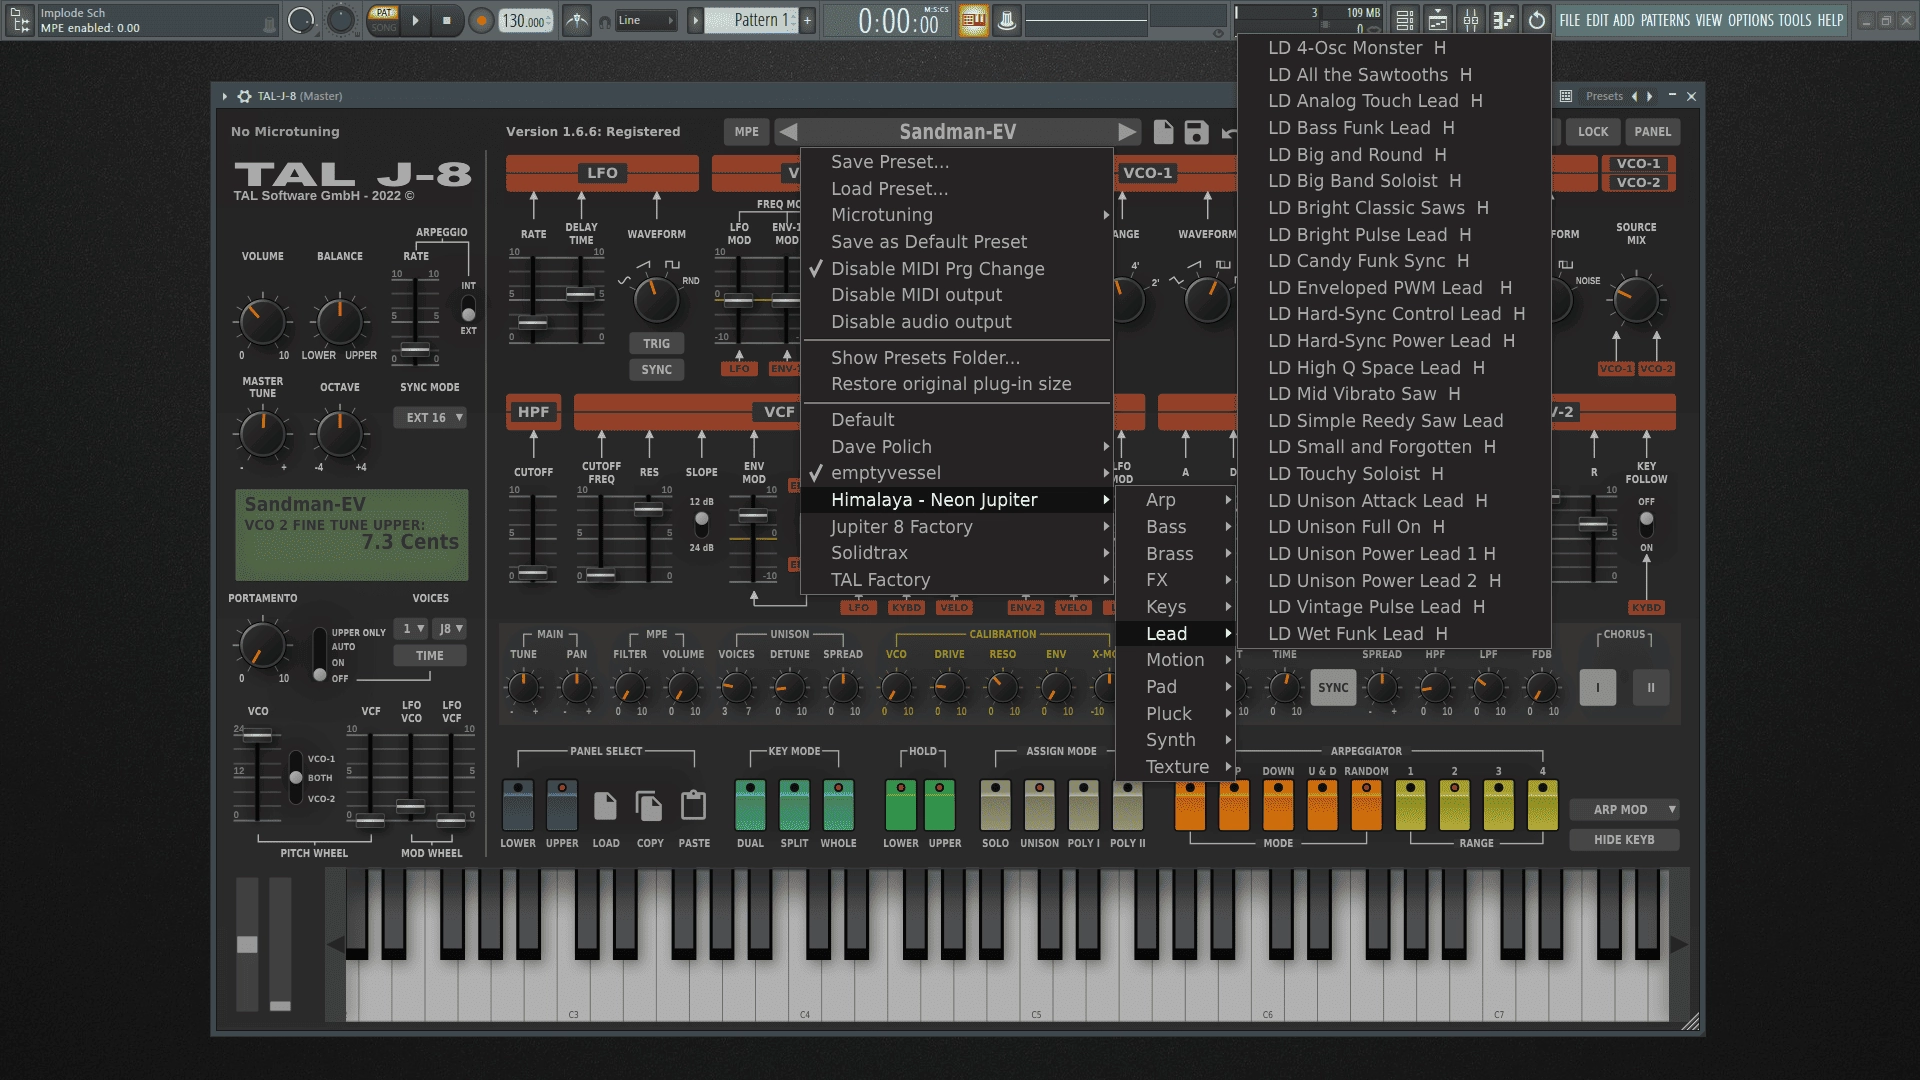Click the wrapper Presets previous arrow
The width and height of the screenshot is (1920, 1080).
(1635, 96)
